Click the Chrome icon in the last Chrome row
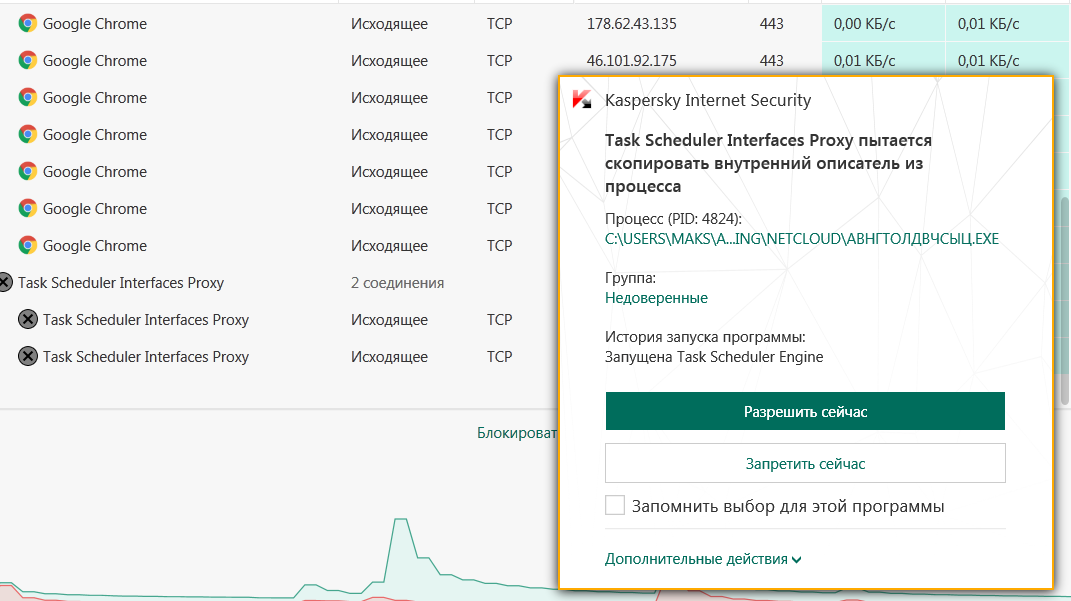Image resolution: width=1071 pixels, height=601 pixels. [28, 246]
